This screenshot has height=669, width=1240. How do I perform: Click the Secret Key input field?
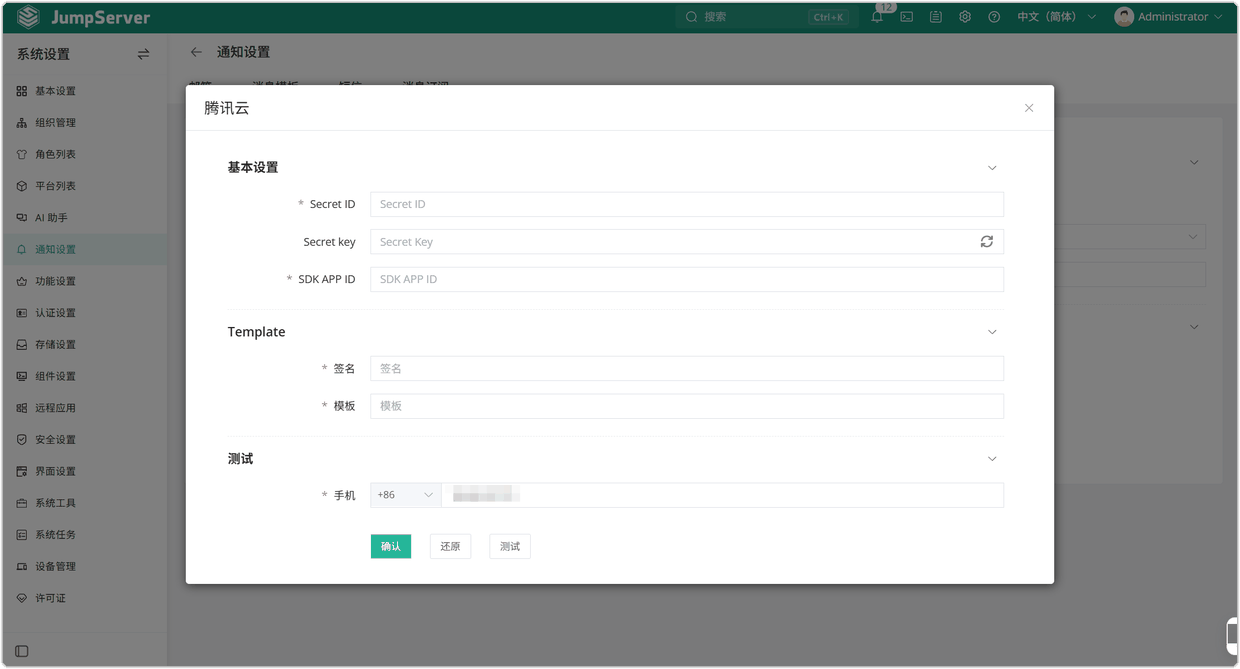tap(687, 242)
